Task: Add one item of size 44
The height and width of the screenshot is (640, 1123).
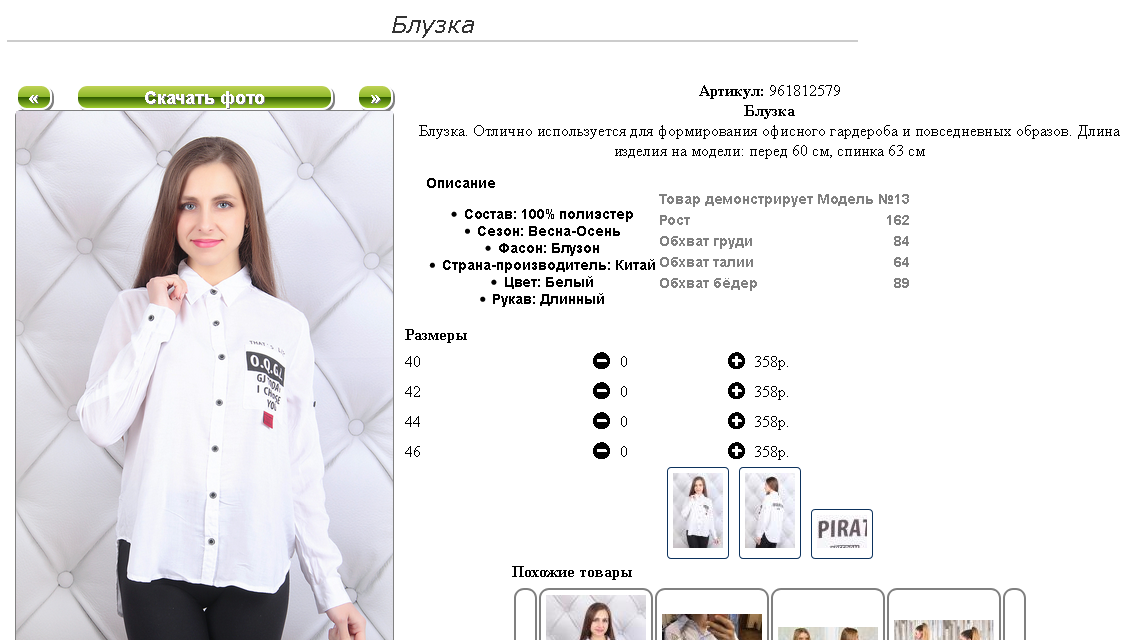Action: 736,421
